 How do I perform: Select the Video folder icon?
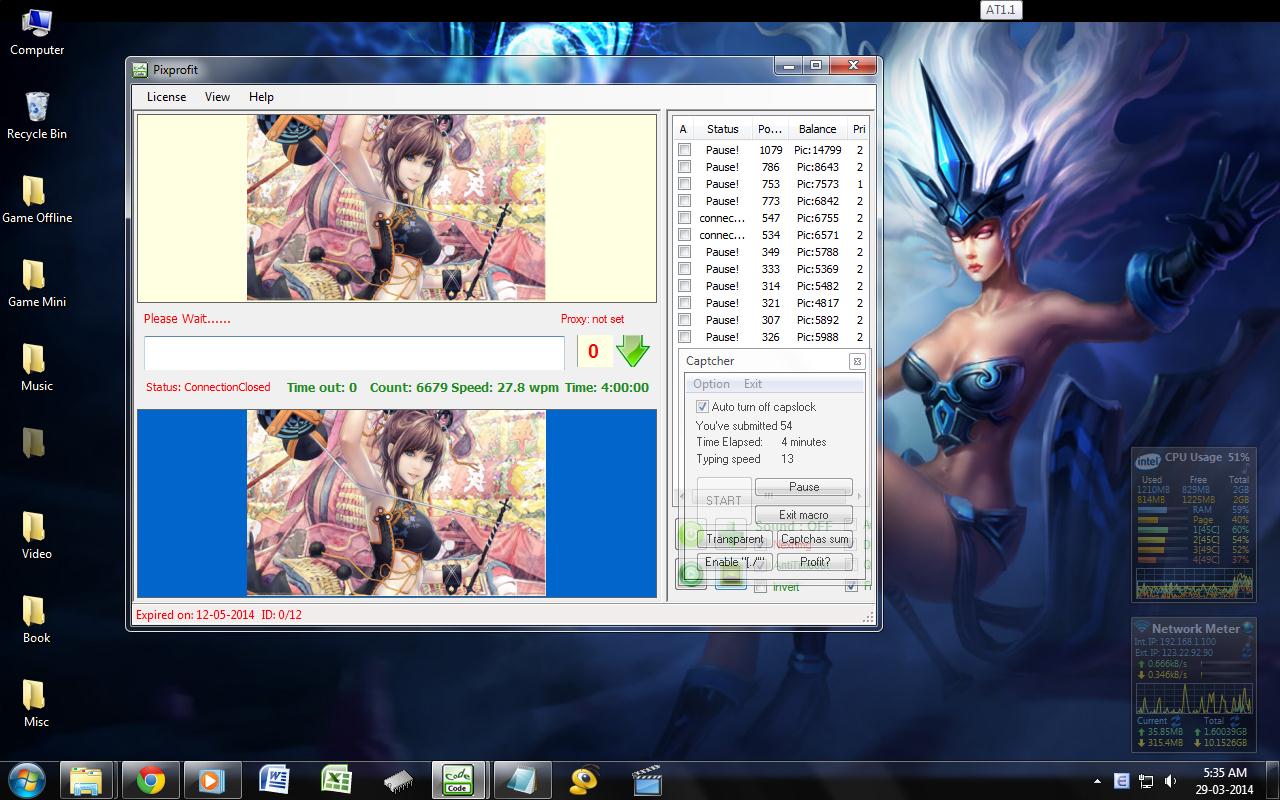[x=37, y=535]
